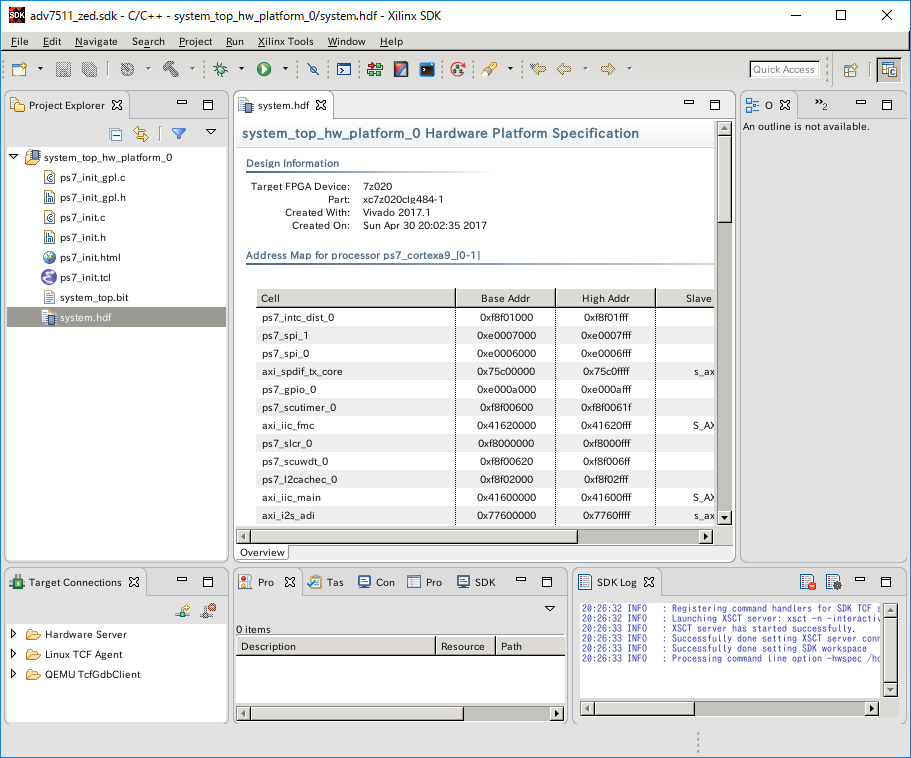Click Collapse All in Project Explorer
Image resolution: width=911 pixels, height=758 pixels.
(x=116, y=134)
